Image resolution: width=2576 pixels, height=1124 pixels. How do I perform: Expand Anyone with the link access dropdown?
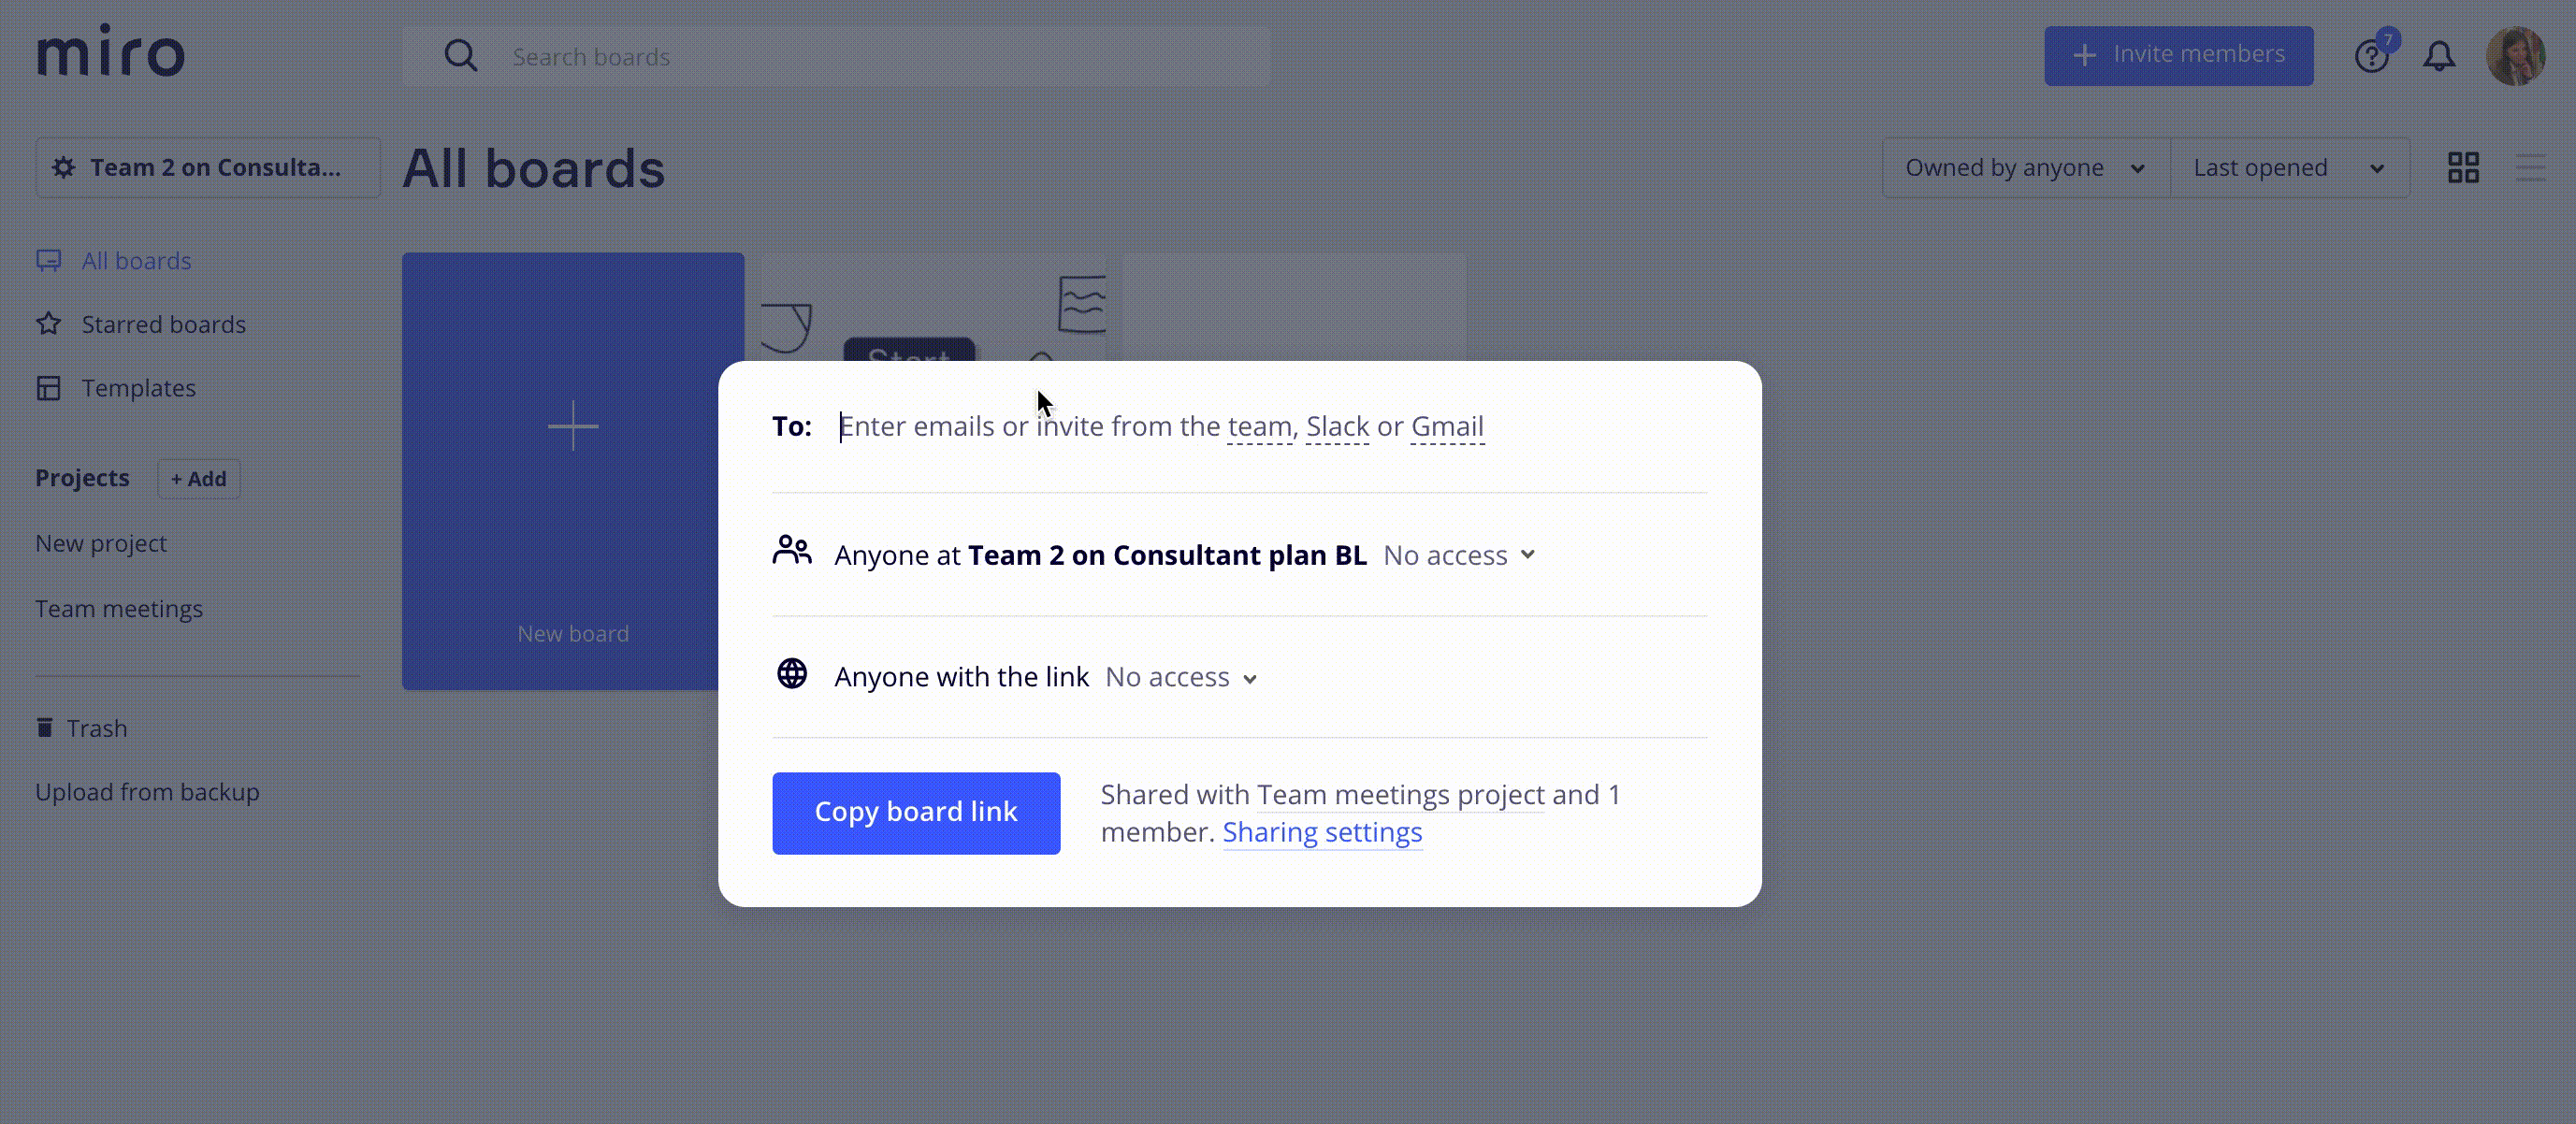1181,678
